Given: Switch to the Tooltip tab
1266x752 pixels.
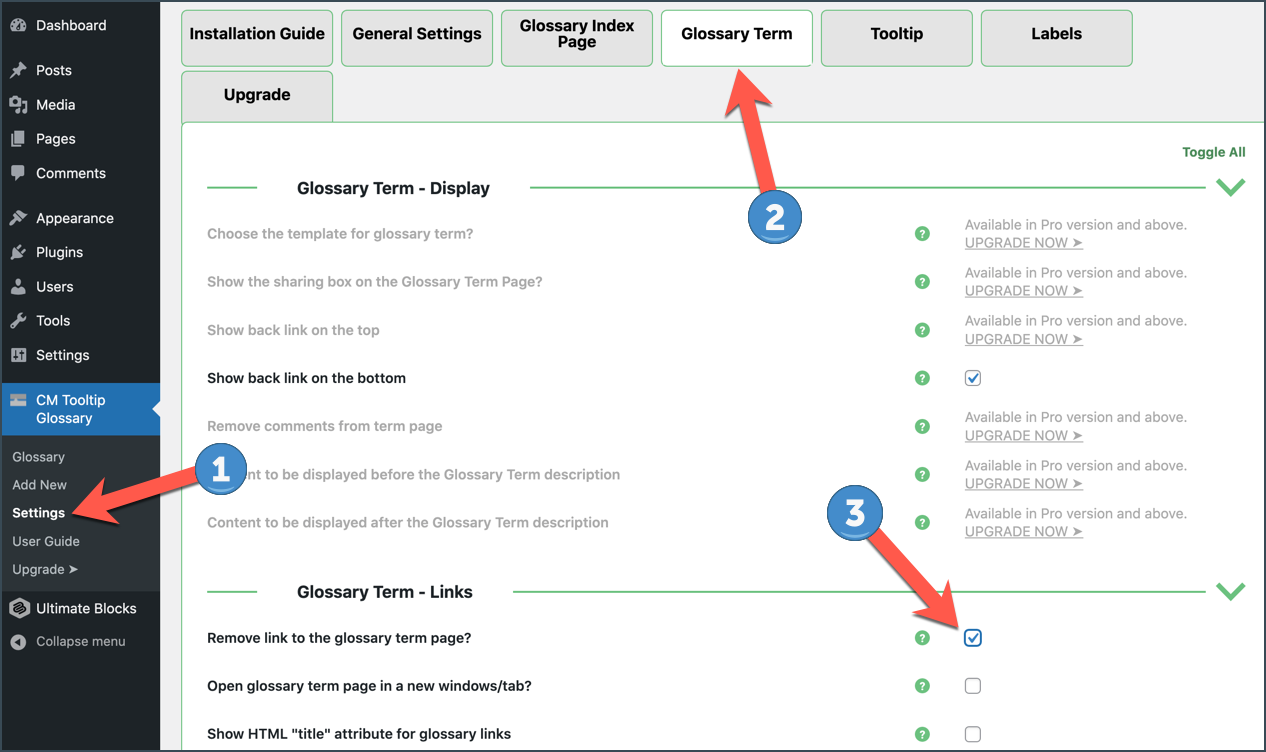Looking at the screenshot, I should (x=895, y=33).
